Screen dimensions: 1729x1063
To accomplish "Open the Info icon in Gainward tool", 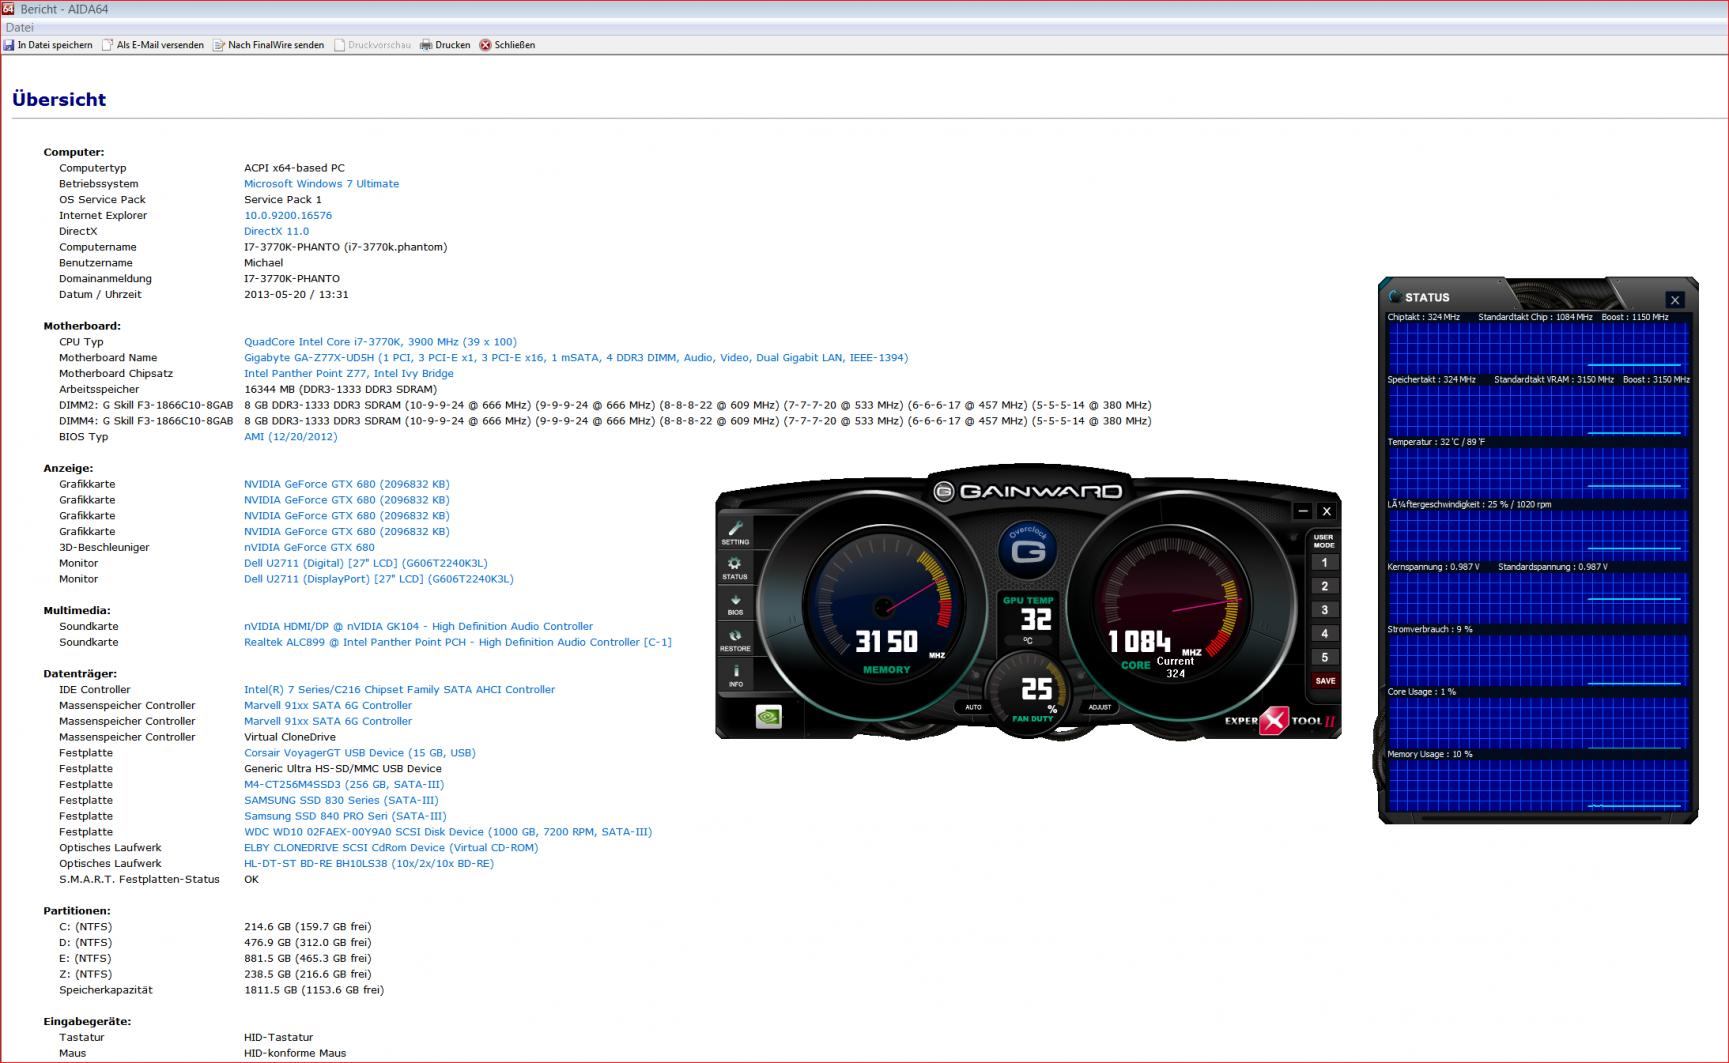I will coord(735,676).
